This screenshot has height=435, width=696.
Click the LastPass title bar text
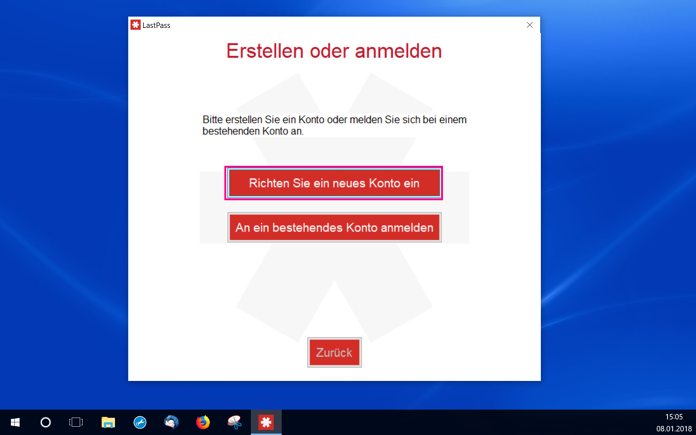pyautogui.click(x=156, y=26)
